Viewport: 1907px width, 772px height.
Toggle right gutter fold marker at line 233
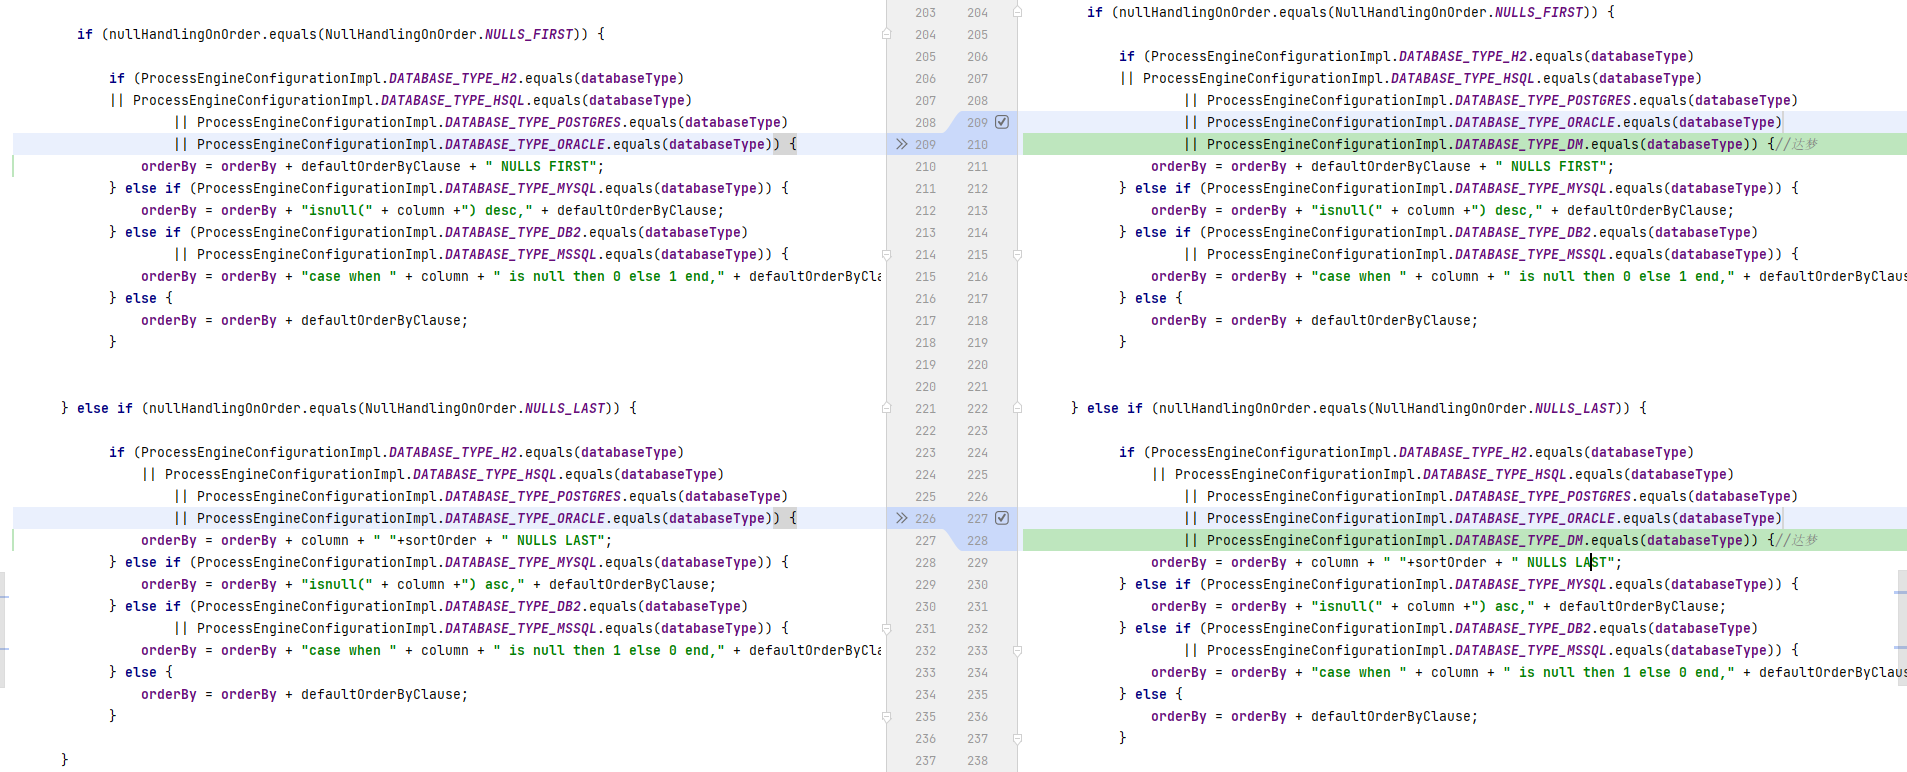1017,650
